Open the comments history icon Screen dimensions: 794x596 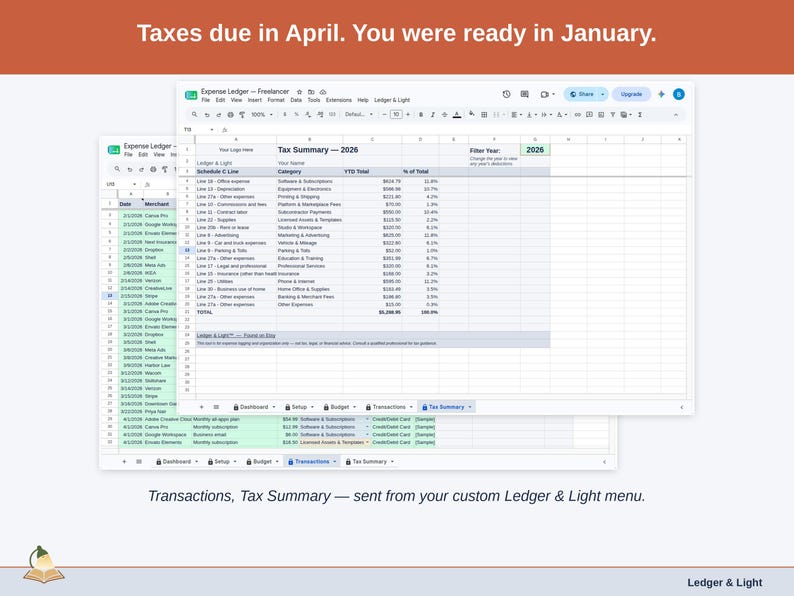[525, 94]
